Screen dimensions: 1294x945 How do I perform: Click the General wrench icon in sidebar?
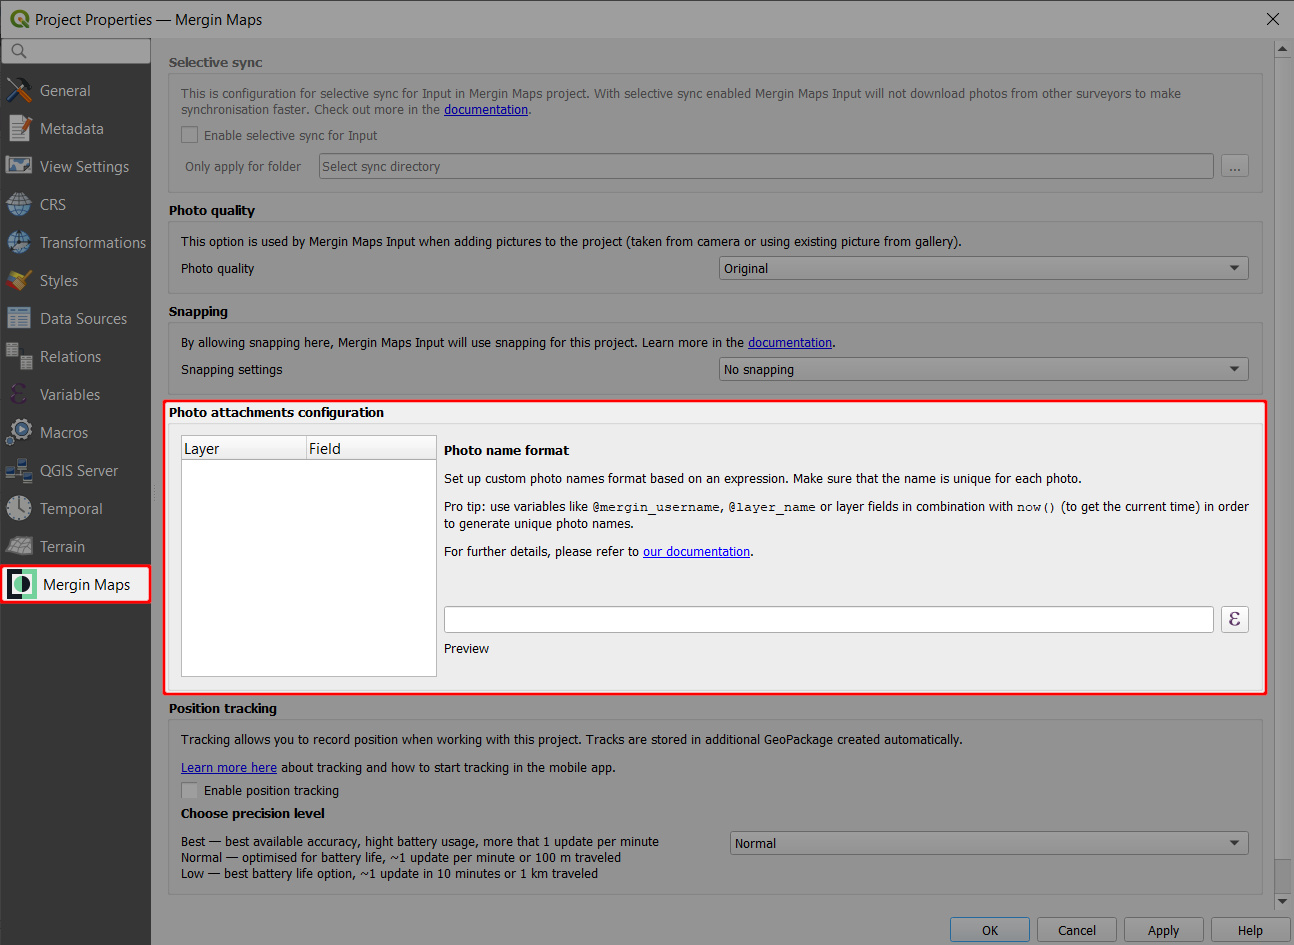point(19,90)
